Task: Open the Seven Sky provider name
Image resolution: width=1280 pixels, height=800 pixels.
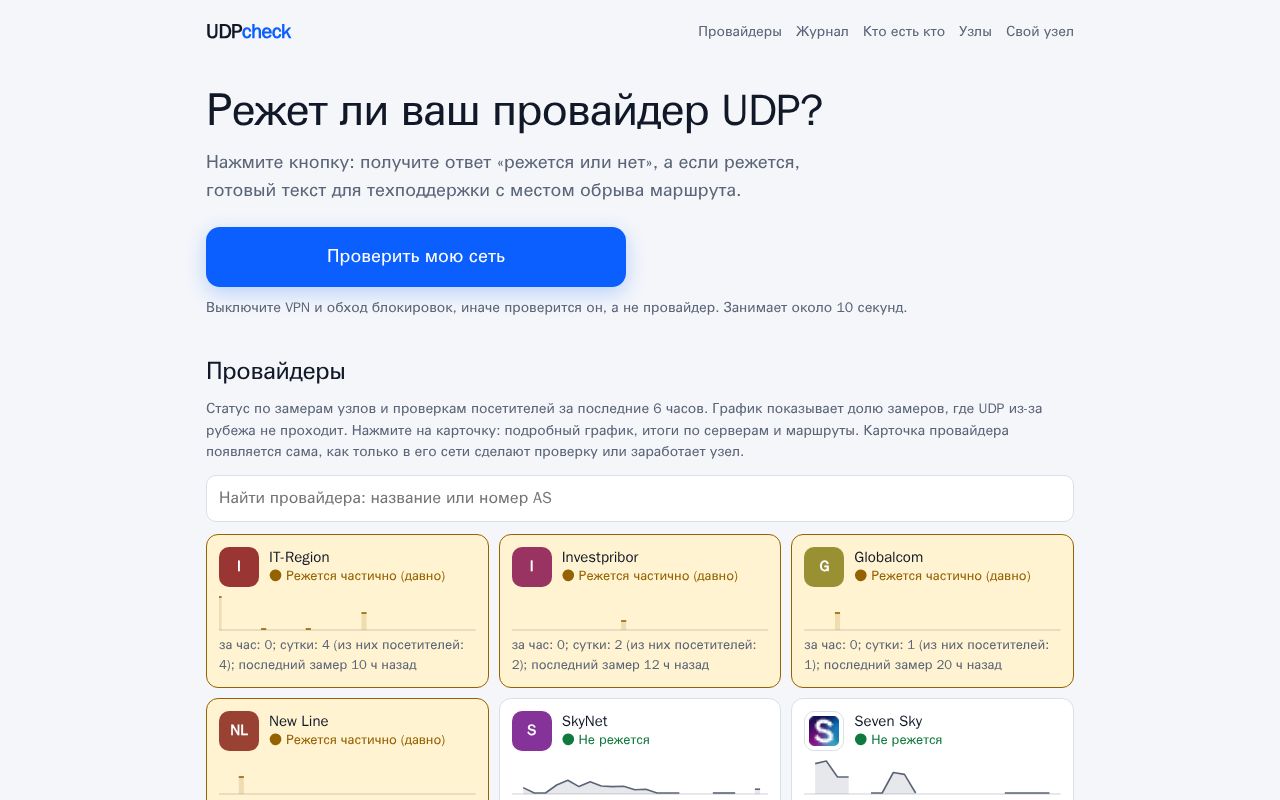Action: point(888,721)
